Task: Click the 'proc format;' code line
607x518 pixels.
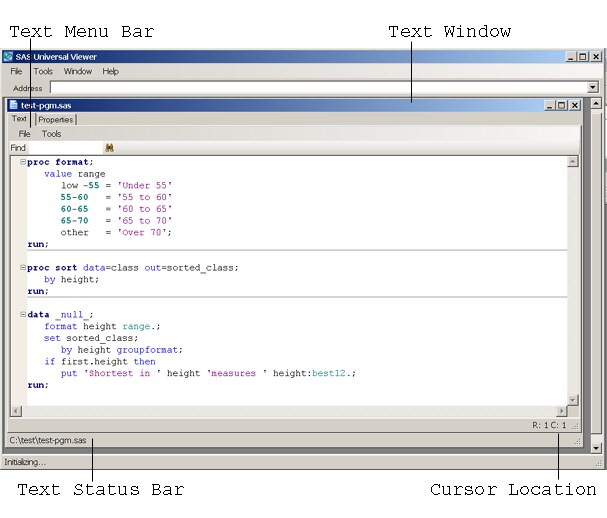Action: tap(60, 162)
